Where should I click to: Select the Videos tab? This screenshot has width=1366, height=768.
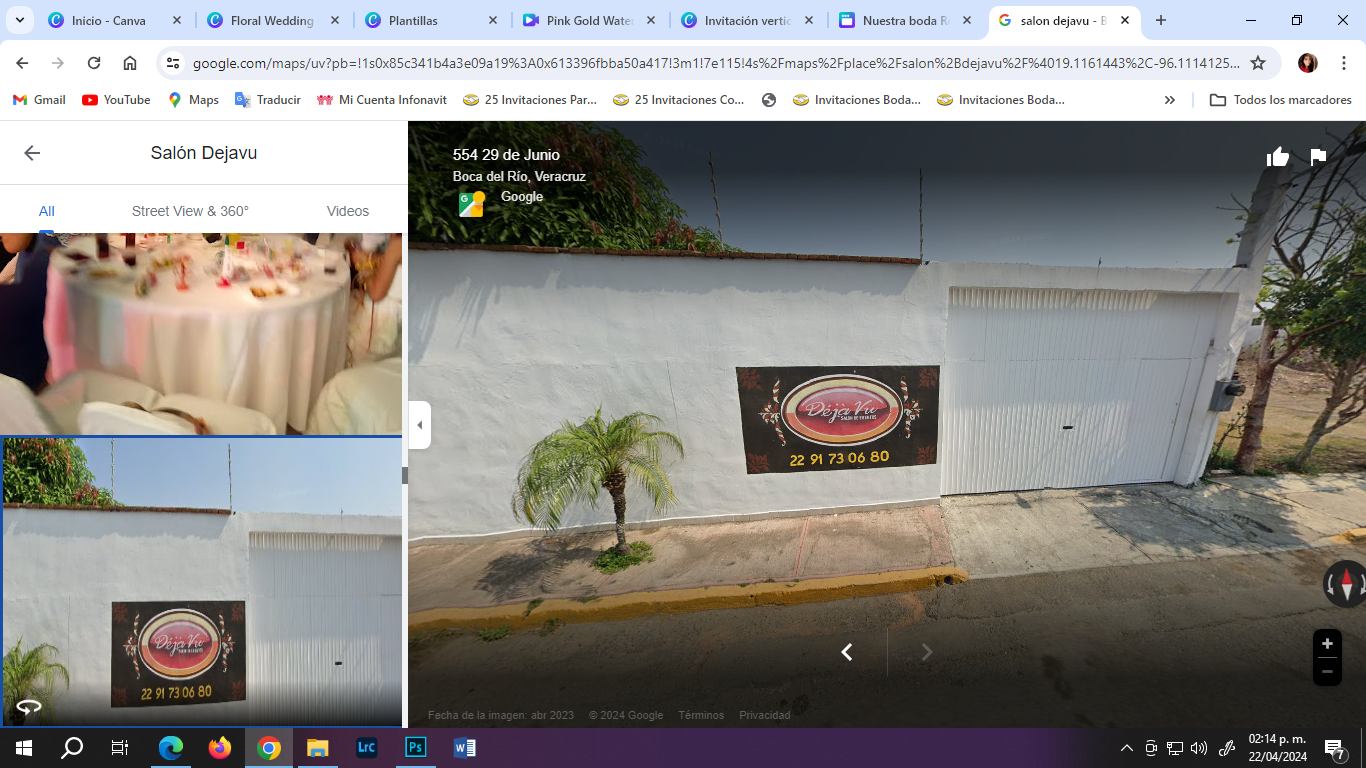tap(347, 211)
